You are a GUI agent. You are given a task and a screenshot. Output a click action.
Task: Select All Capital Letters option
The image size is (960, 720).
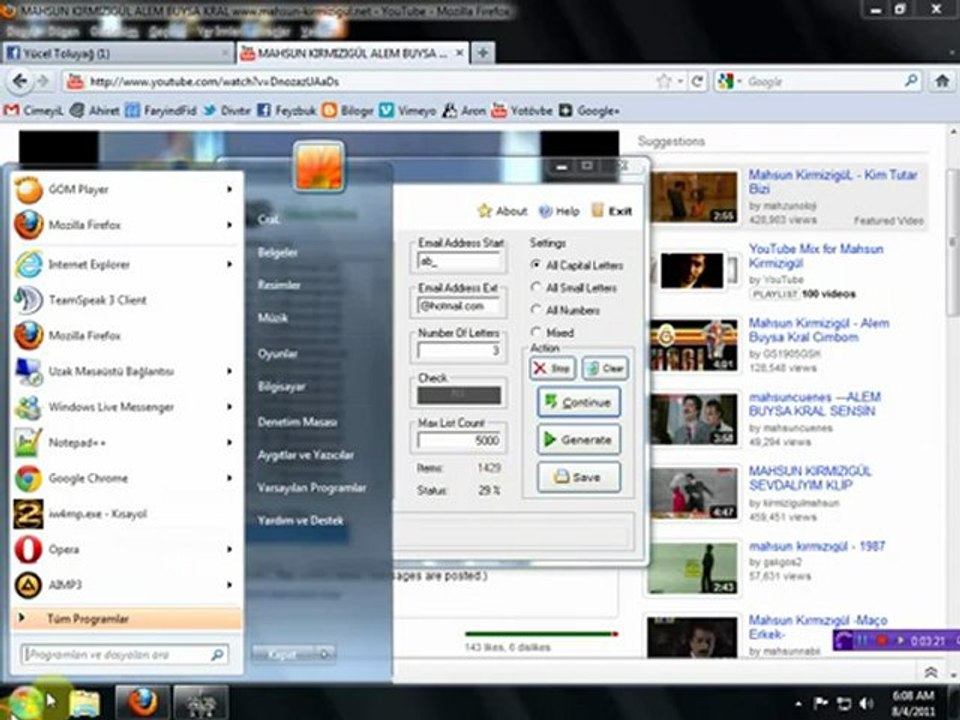point(577,265)
